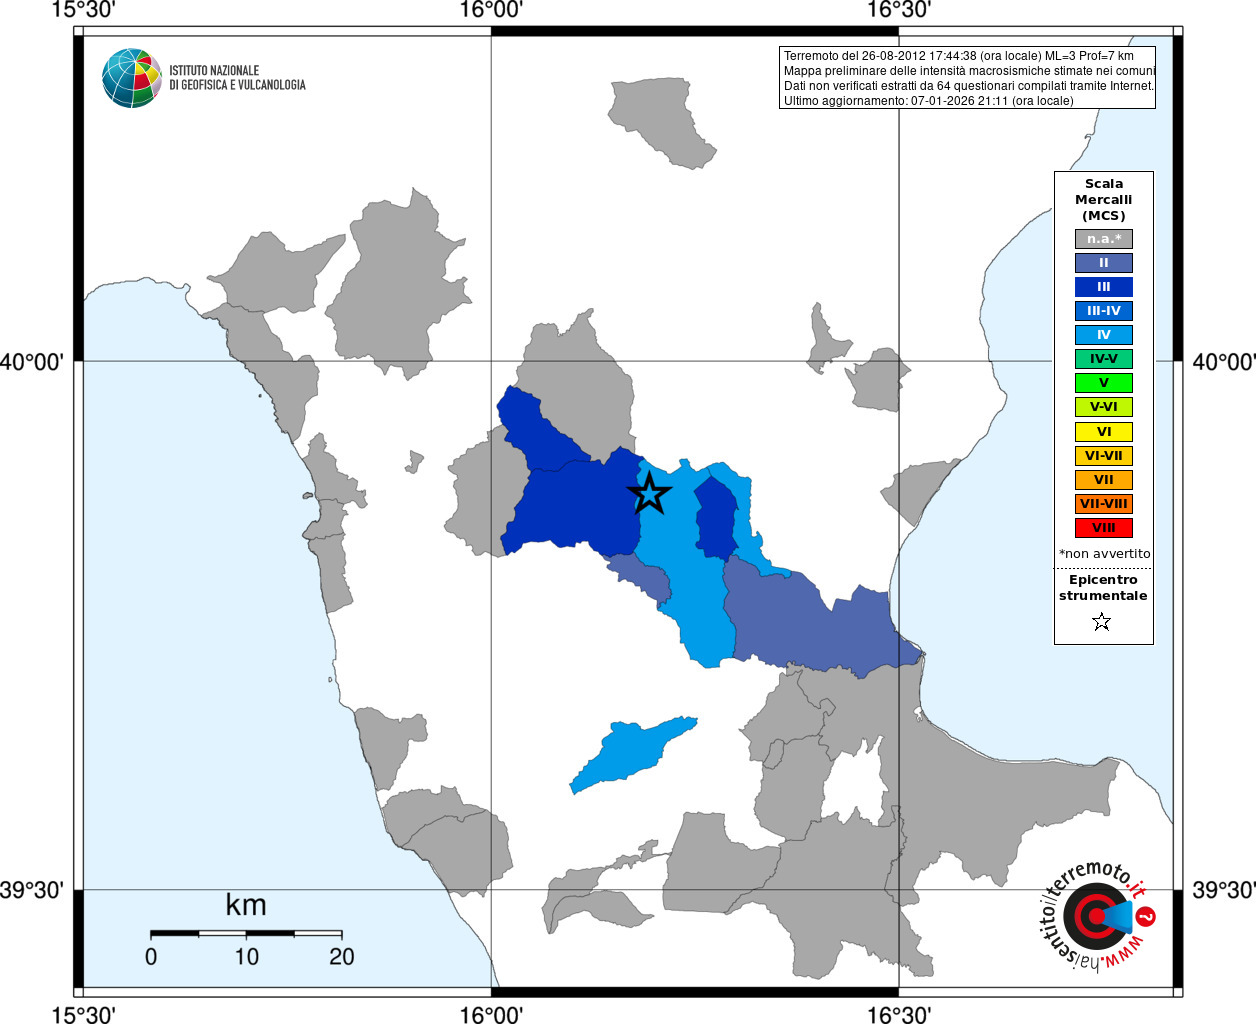Select the intensity II legend swatch
Viewport: 1256px width, 1024px height.
pyautogui.click(x=1104, y=263)
